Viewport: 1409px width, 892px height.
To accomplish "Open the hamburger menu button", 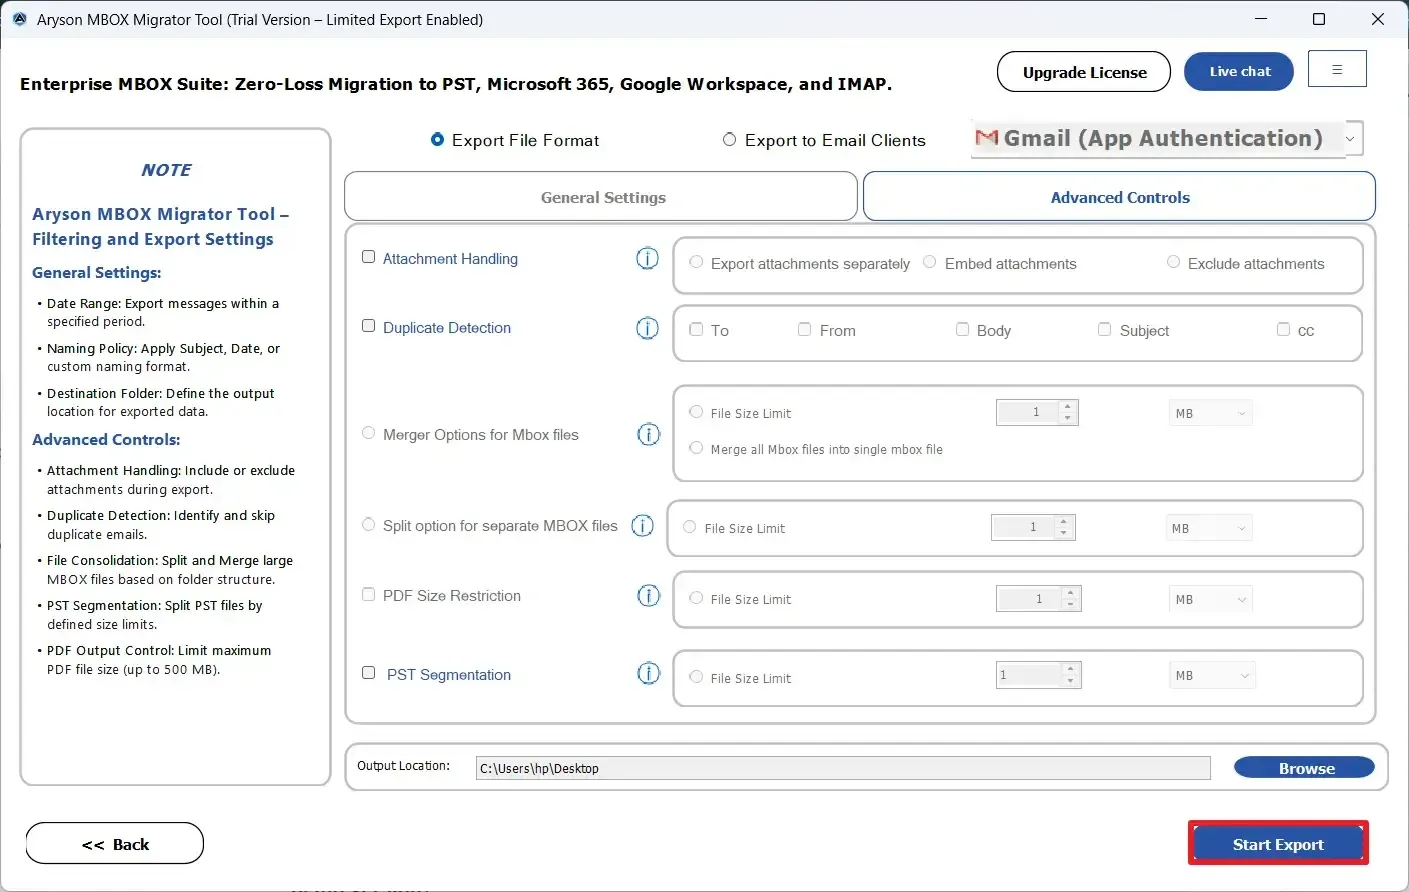I will tap(1337, 69).
